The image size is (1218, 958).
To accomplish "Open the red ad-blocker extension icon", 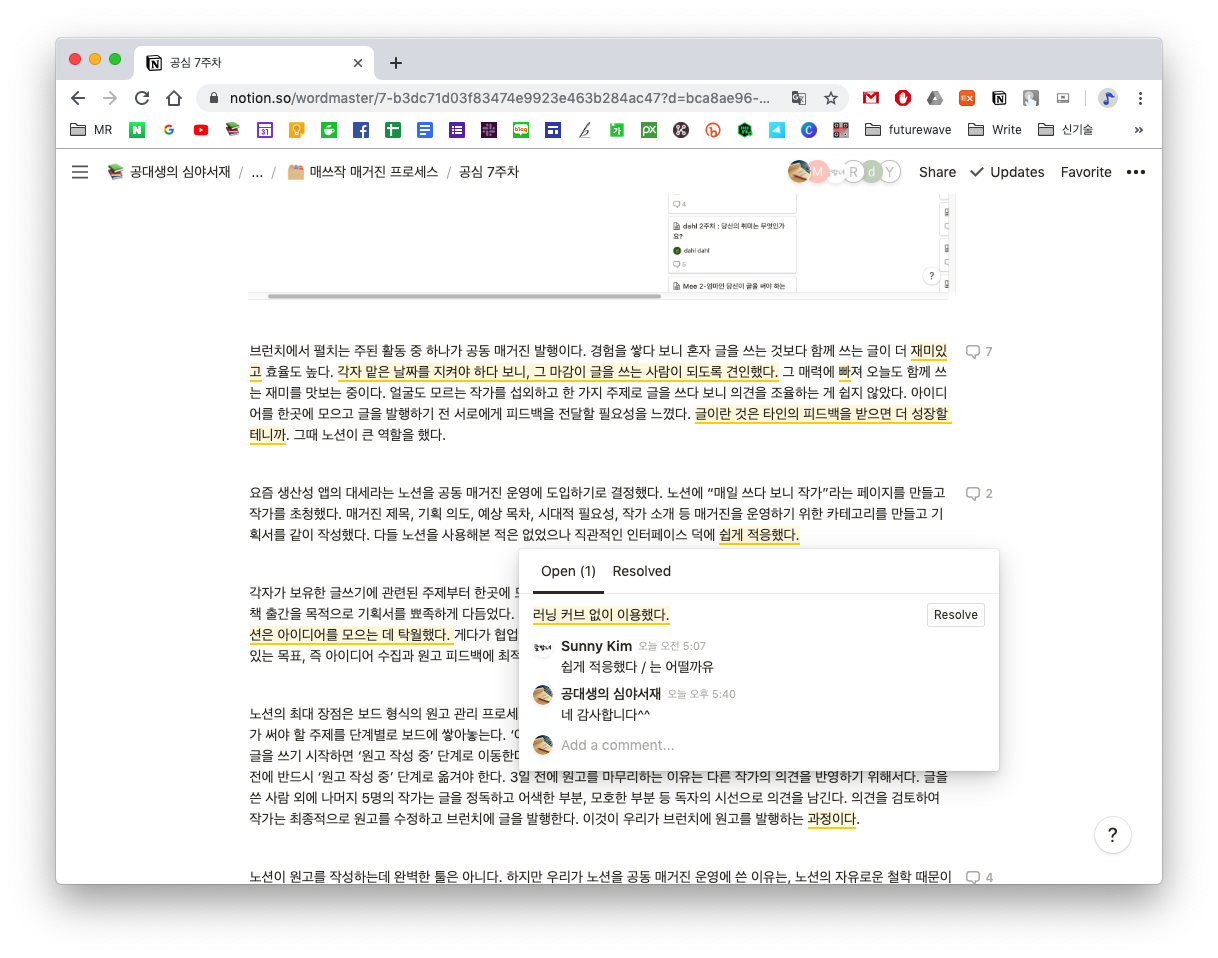I will click(x=903, y=98).
